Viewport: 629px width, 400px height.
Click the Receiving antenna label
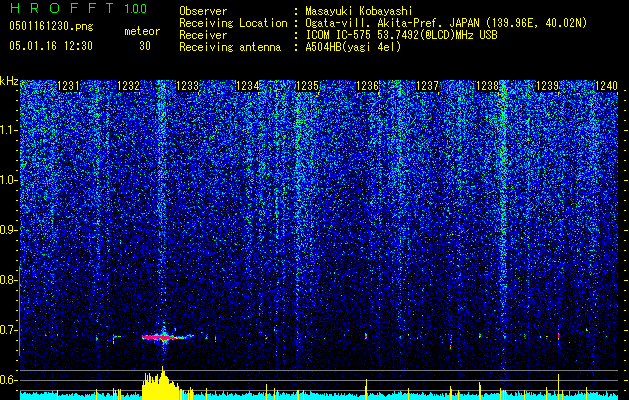pyautogui.click(x=230, y=47)
